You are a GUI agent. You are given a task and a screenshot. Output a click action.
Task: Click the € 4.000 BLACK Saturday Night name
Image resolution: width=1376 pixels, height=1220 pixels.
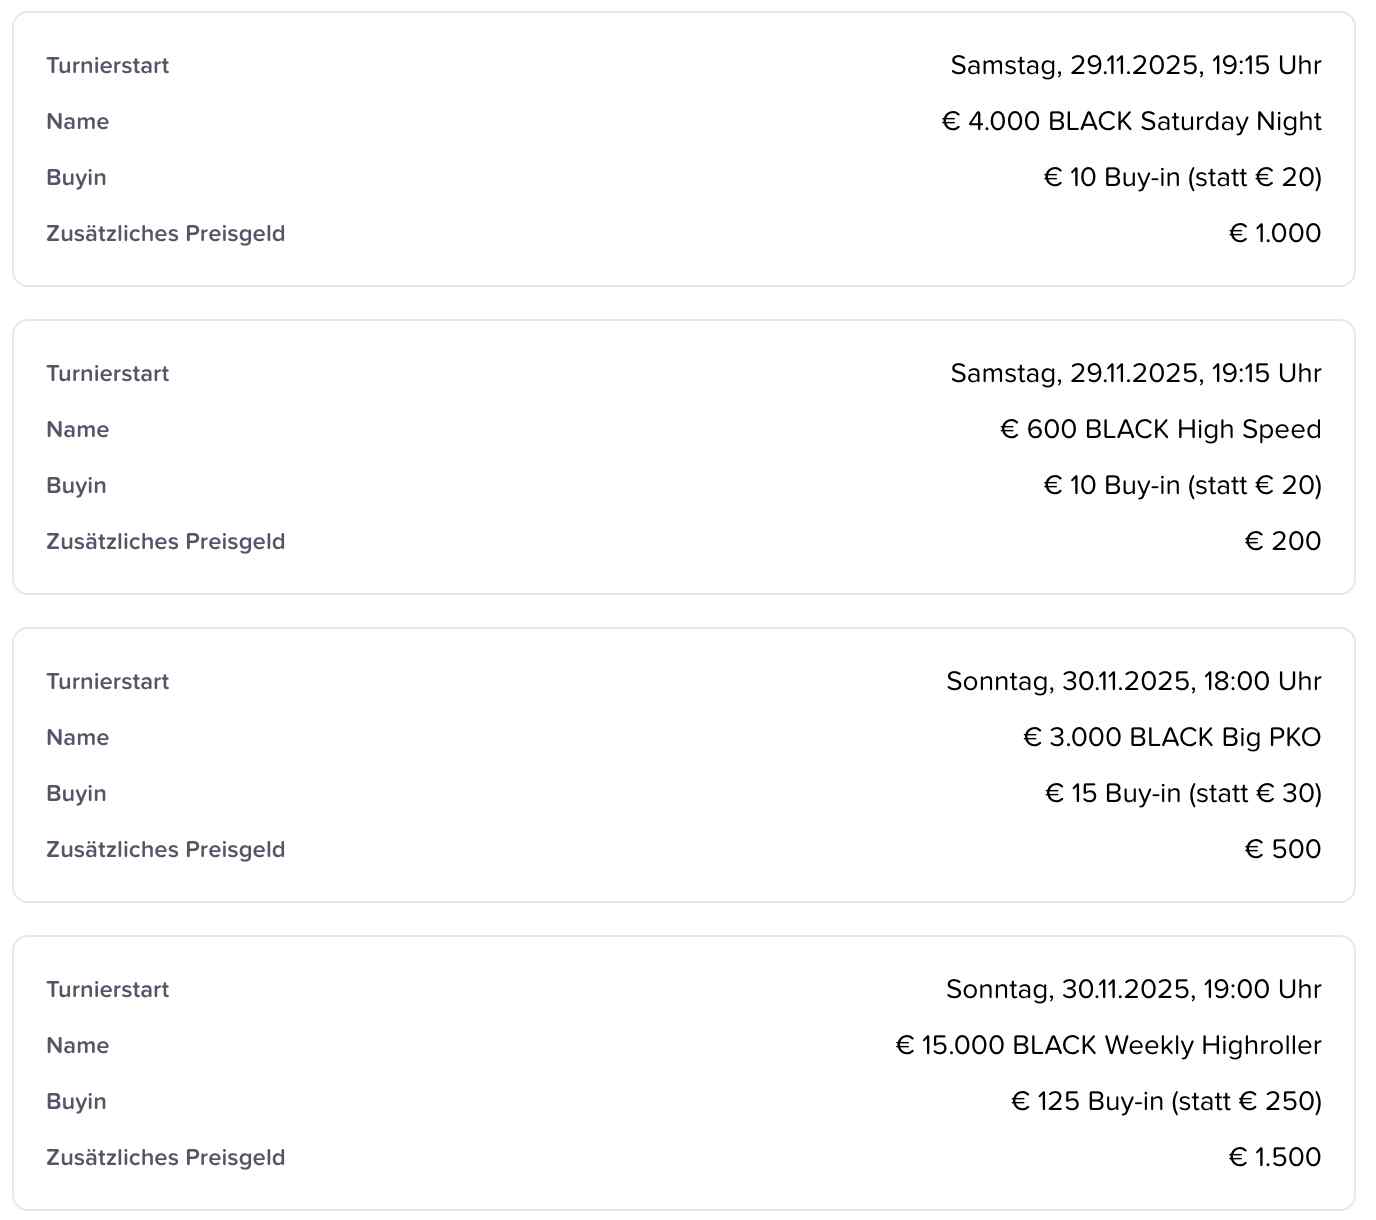pyautogui.click(x=1131, y=121)
